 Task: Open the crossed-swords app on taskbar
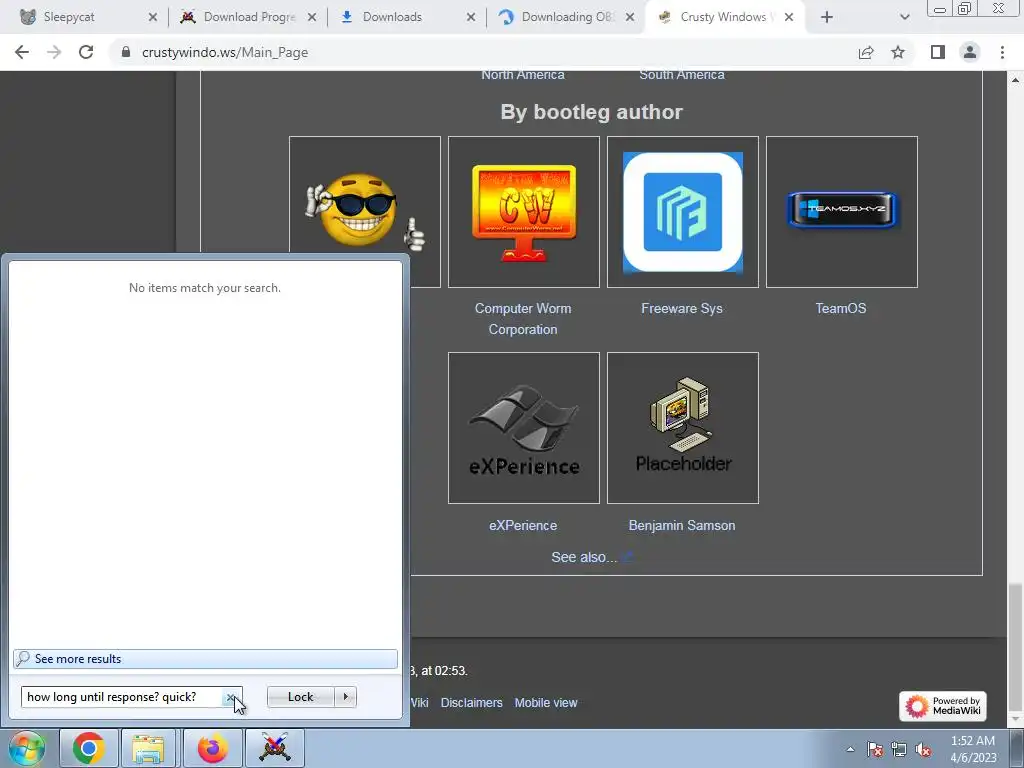[275, 749]
